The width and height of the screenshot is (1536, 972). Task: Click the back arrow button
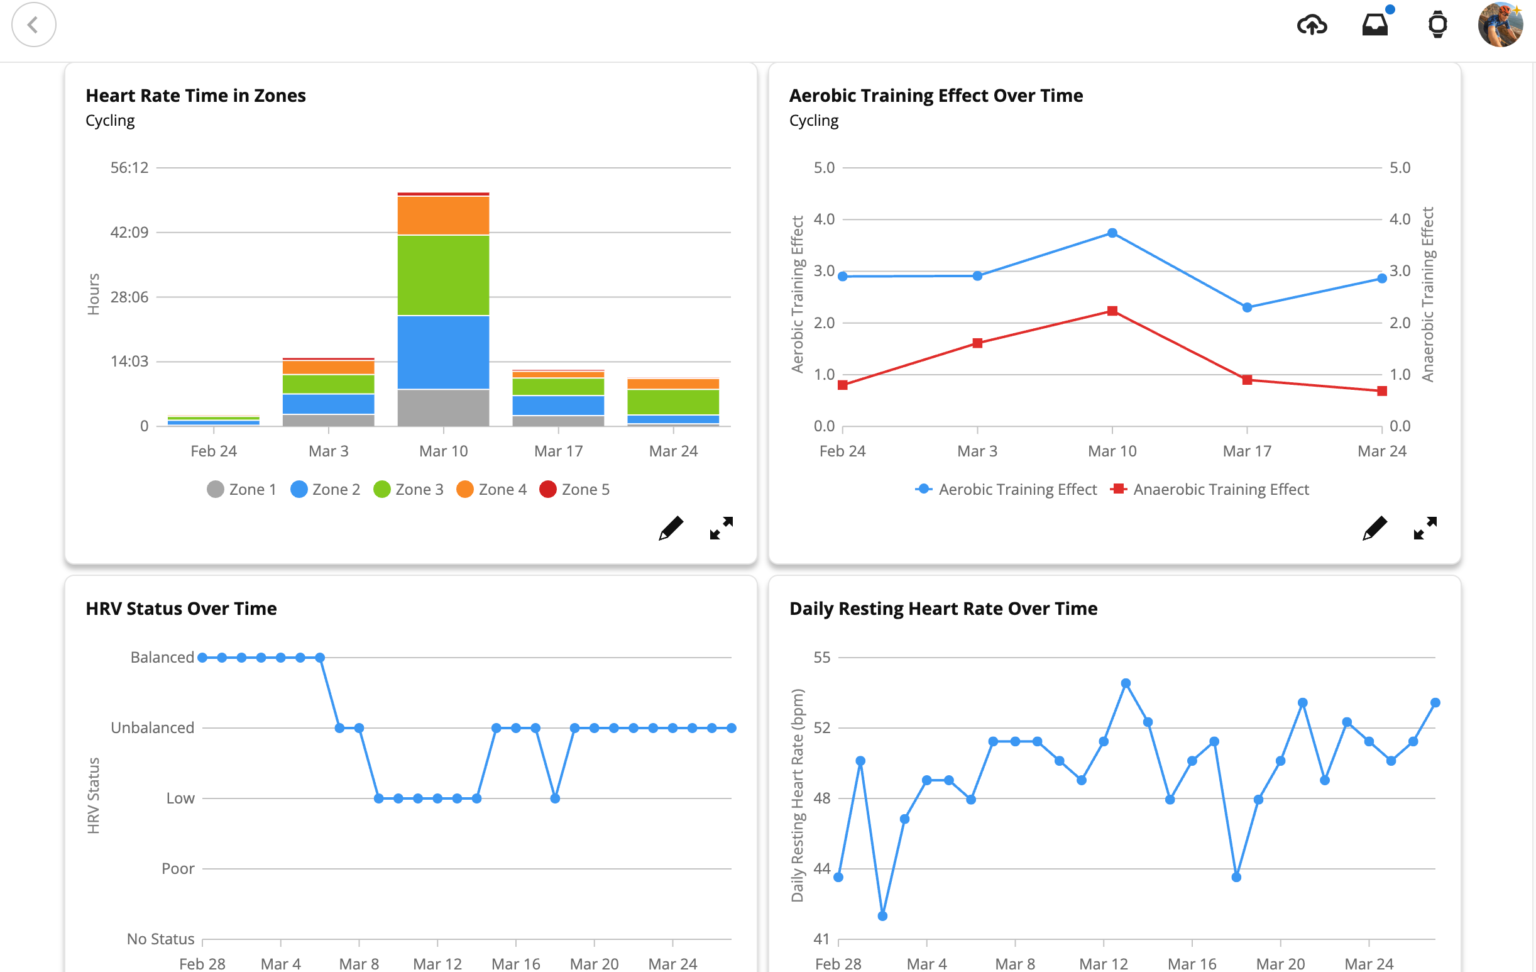(x=33, y=25)
